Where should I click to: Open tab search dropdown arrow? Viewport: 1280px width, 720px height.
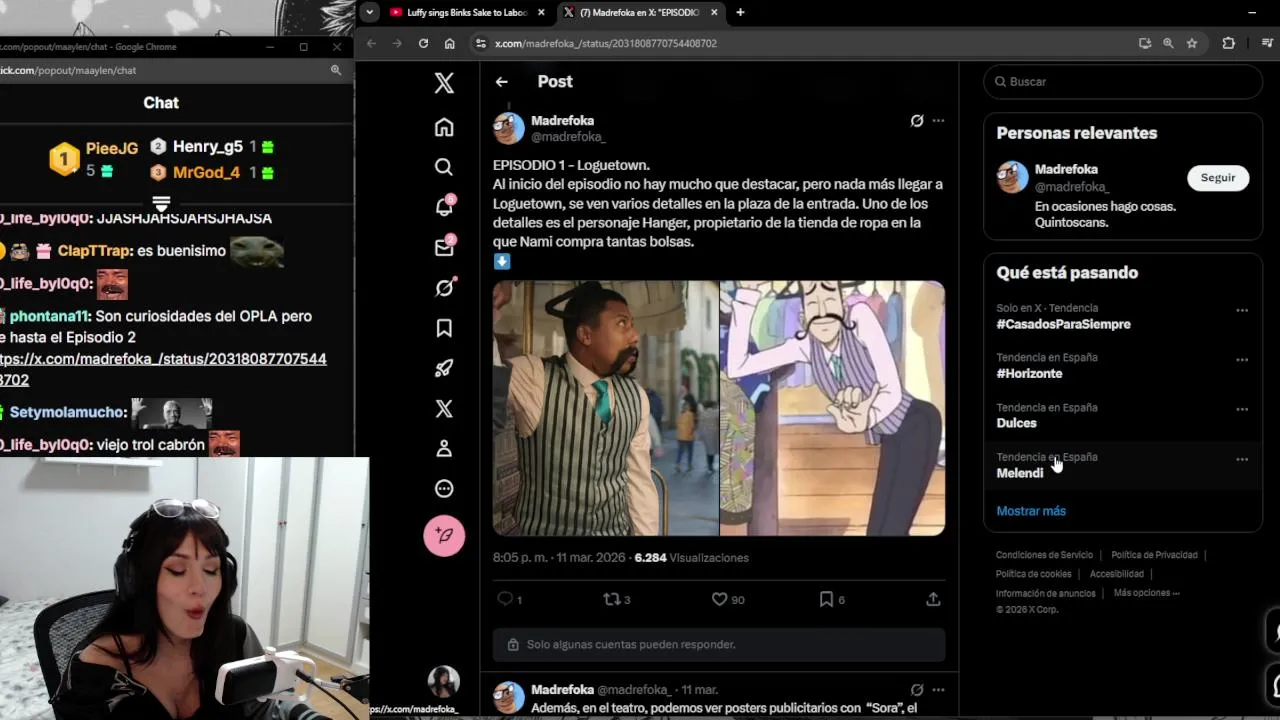pos(370,12)
